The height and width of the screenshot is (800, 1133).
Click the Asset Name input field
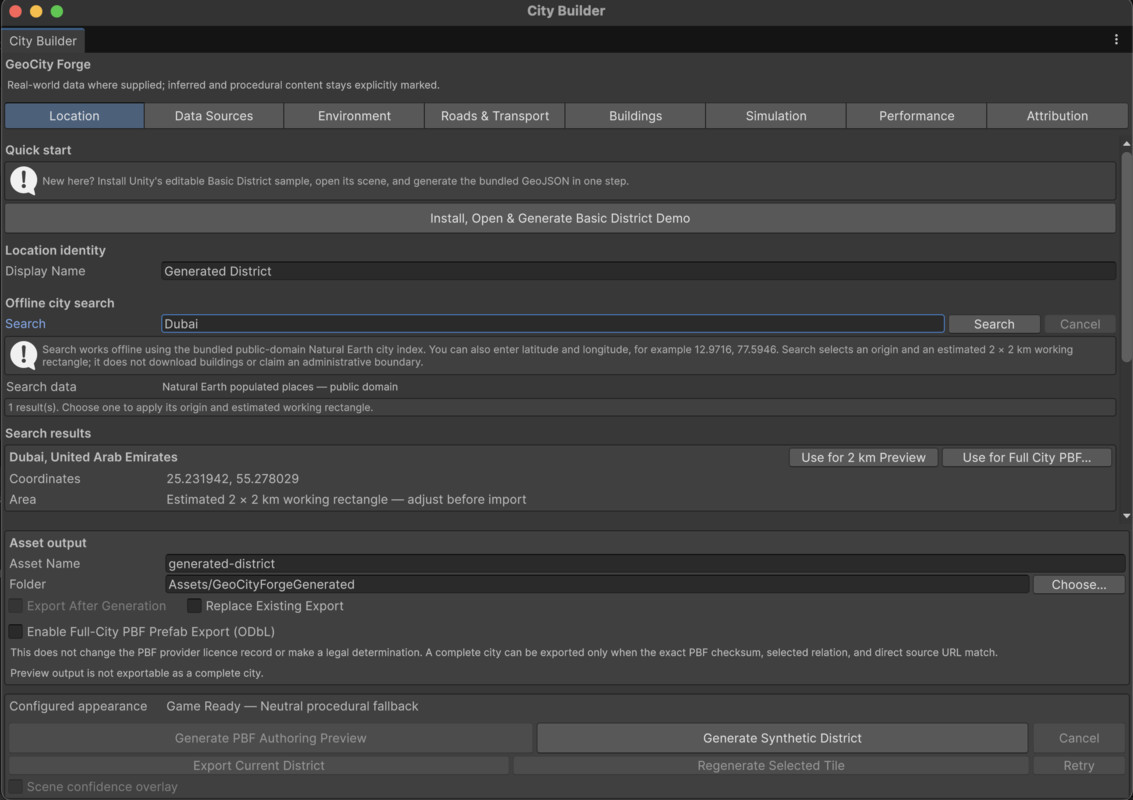[x=645, y=563]
